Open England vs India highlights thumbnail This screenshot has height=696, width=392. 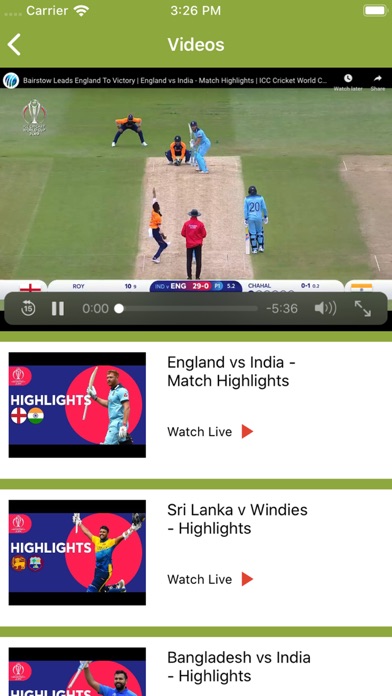[77, 405]
